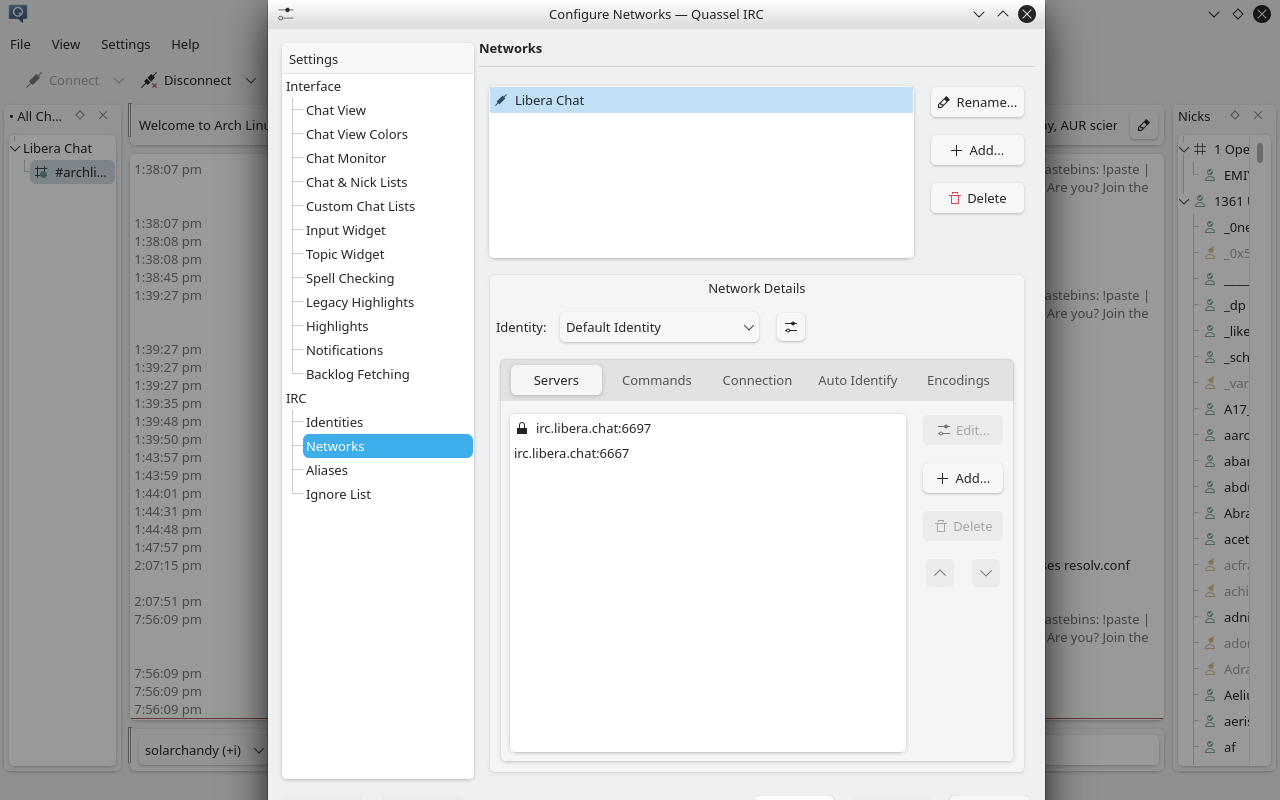The width and height of the screenshot is (1280, 800).
Task: Switch to the Servers tab
Action: pyautogui.click(x=556, y=380)
